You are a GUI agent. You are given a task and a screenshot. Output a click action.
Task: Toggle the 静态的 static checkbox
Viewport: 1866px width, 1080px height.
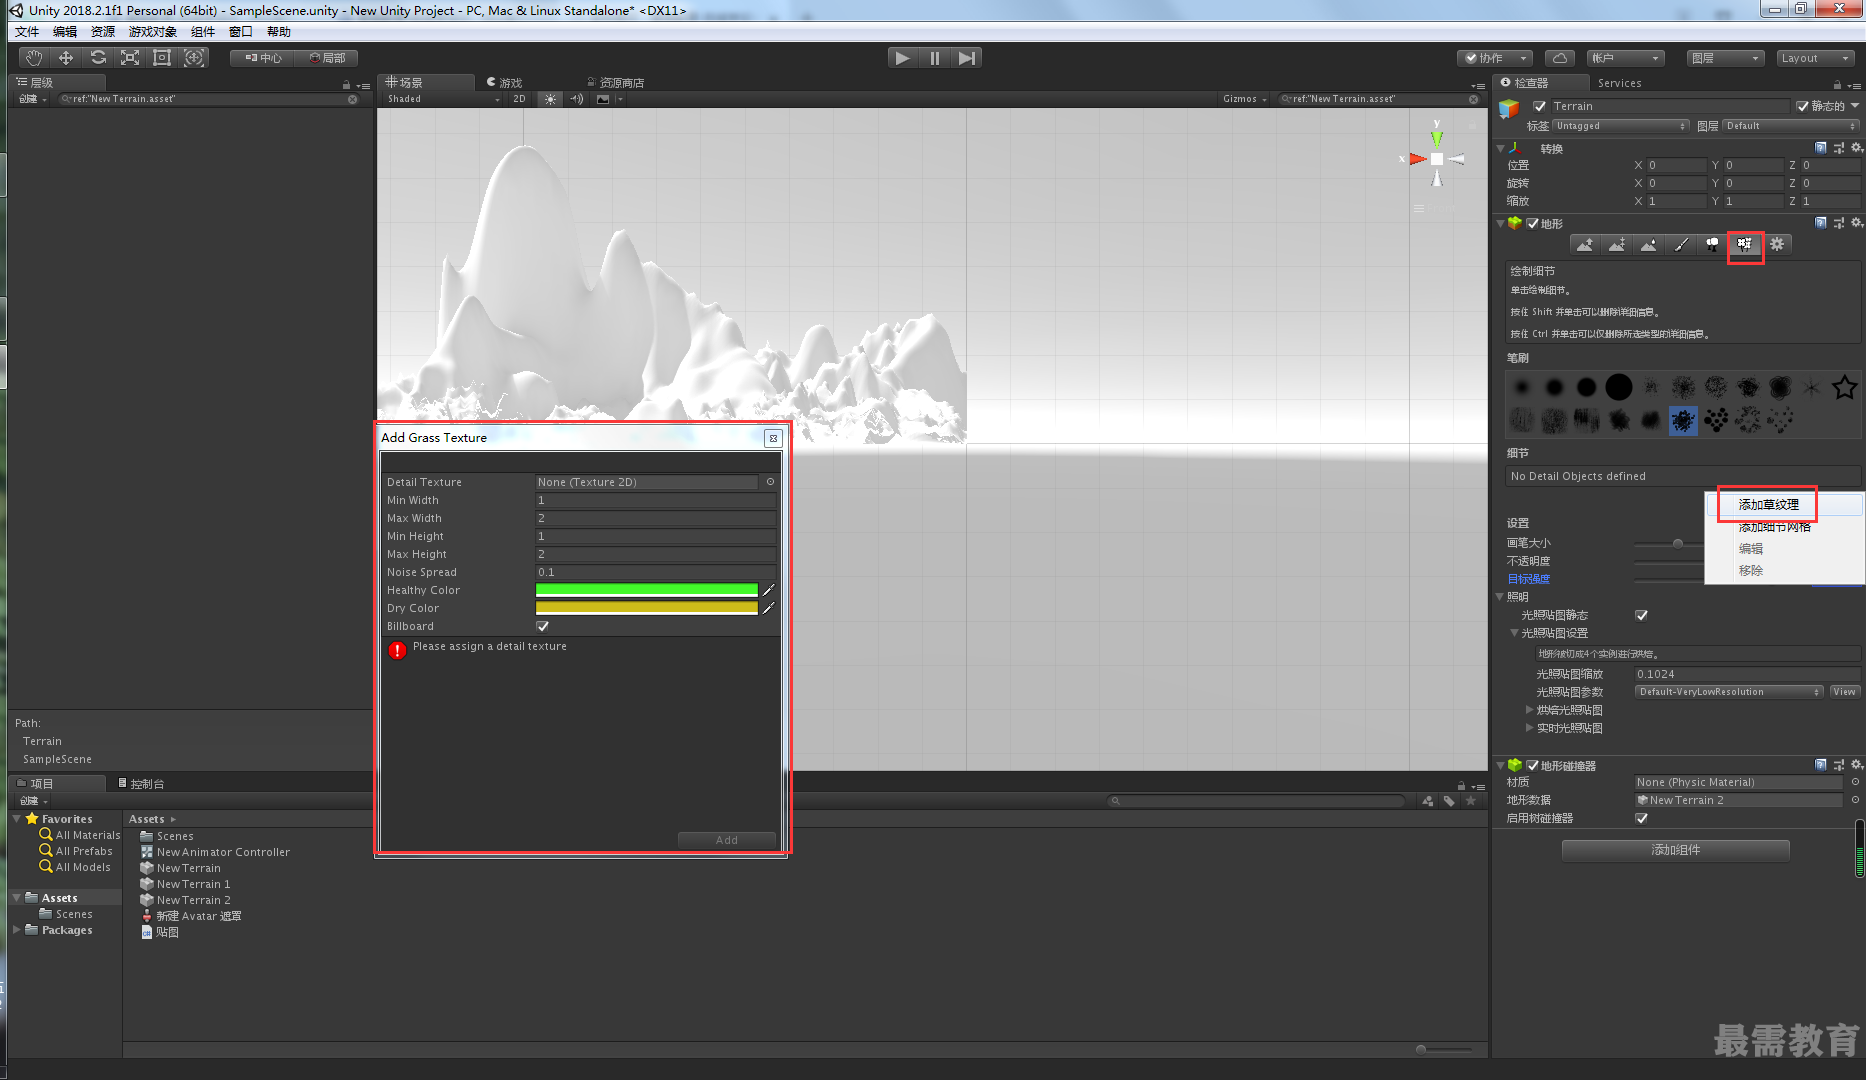(1802, 106)
